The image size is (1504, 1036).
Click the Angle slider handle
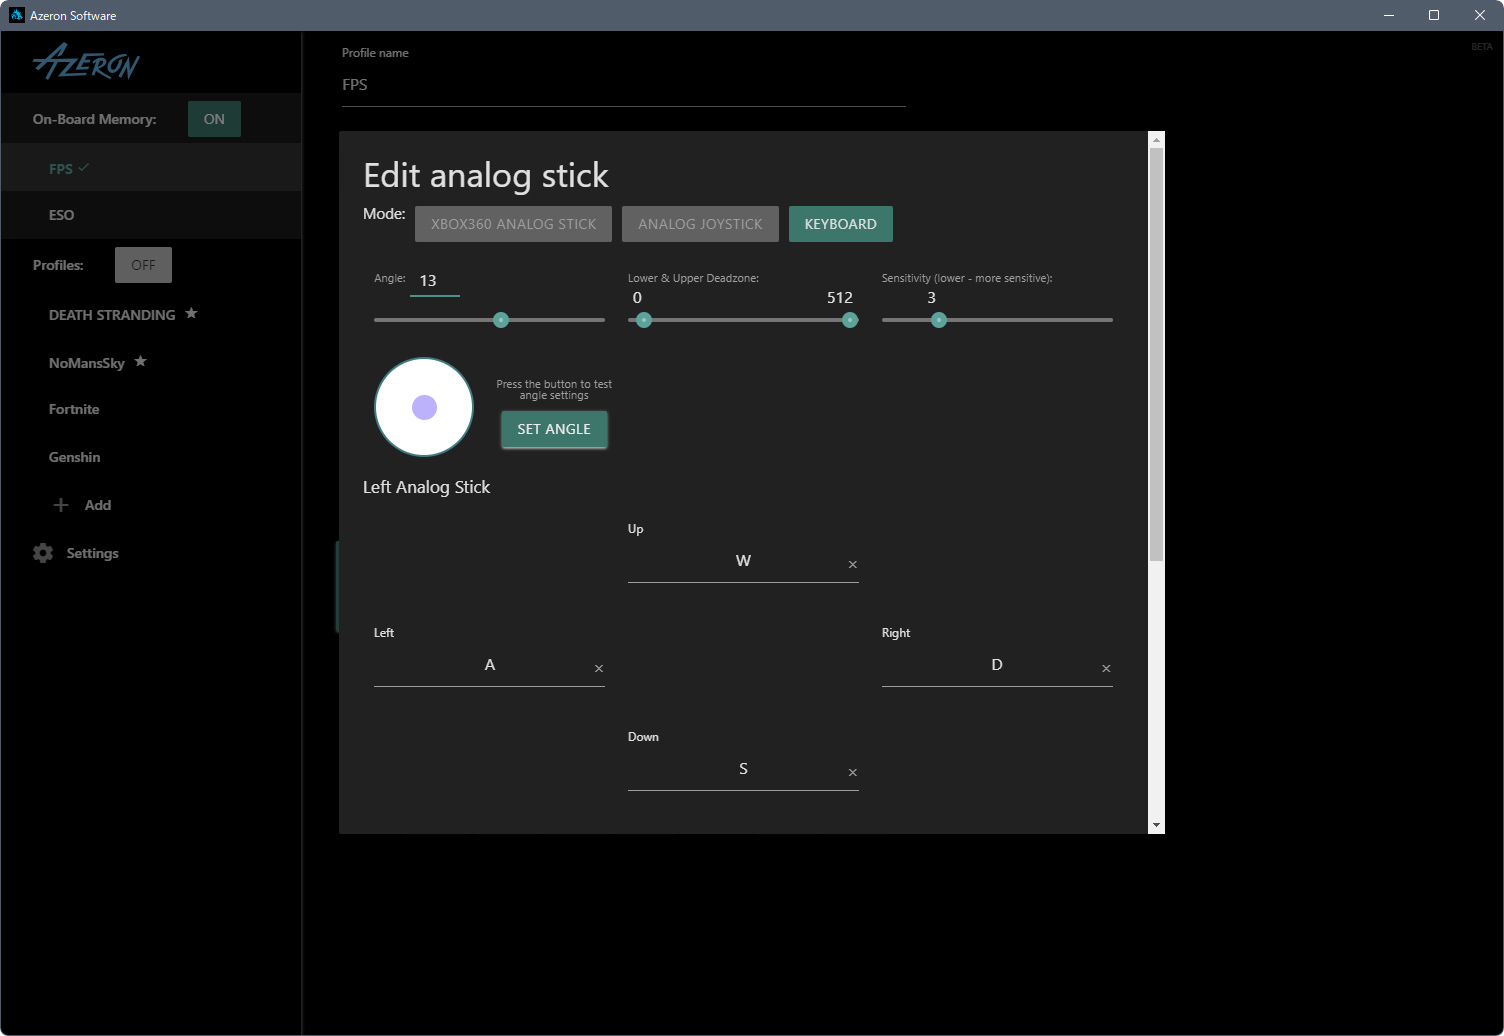[501, 320]
